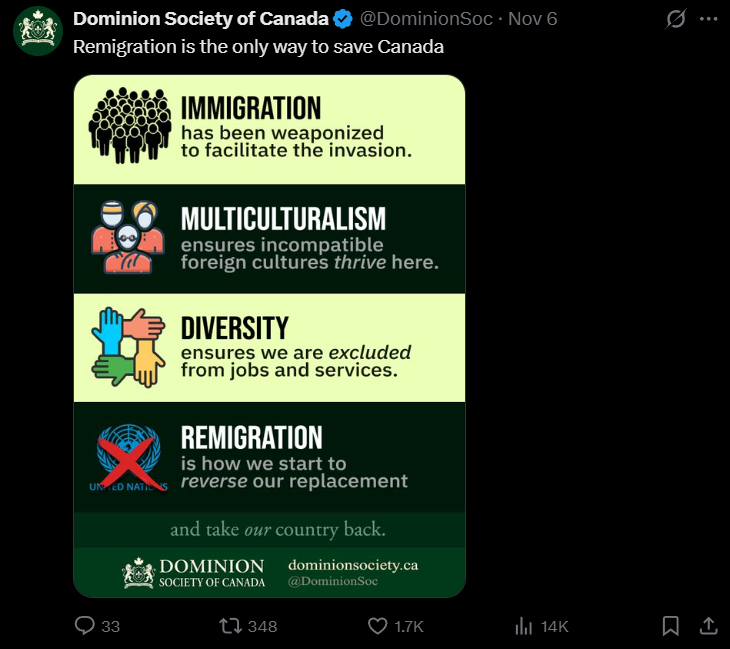730x649 pixels.
Task: Open the share options menu
Action: click(708, 626)
